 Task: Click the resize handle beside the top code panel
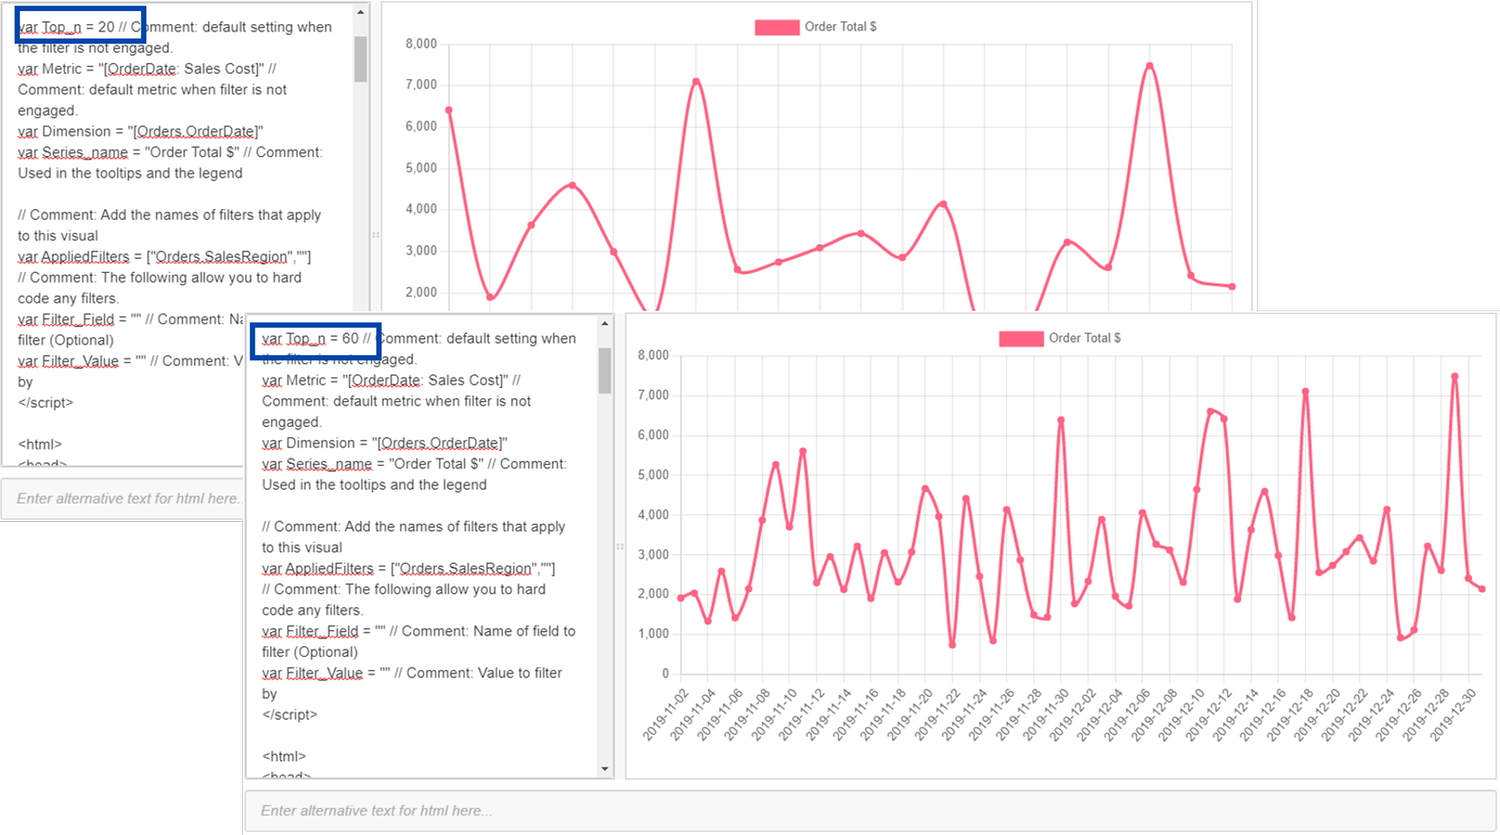pyautogui.click(x=375, y=235)
